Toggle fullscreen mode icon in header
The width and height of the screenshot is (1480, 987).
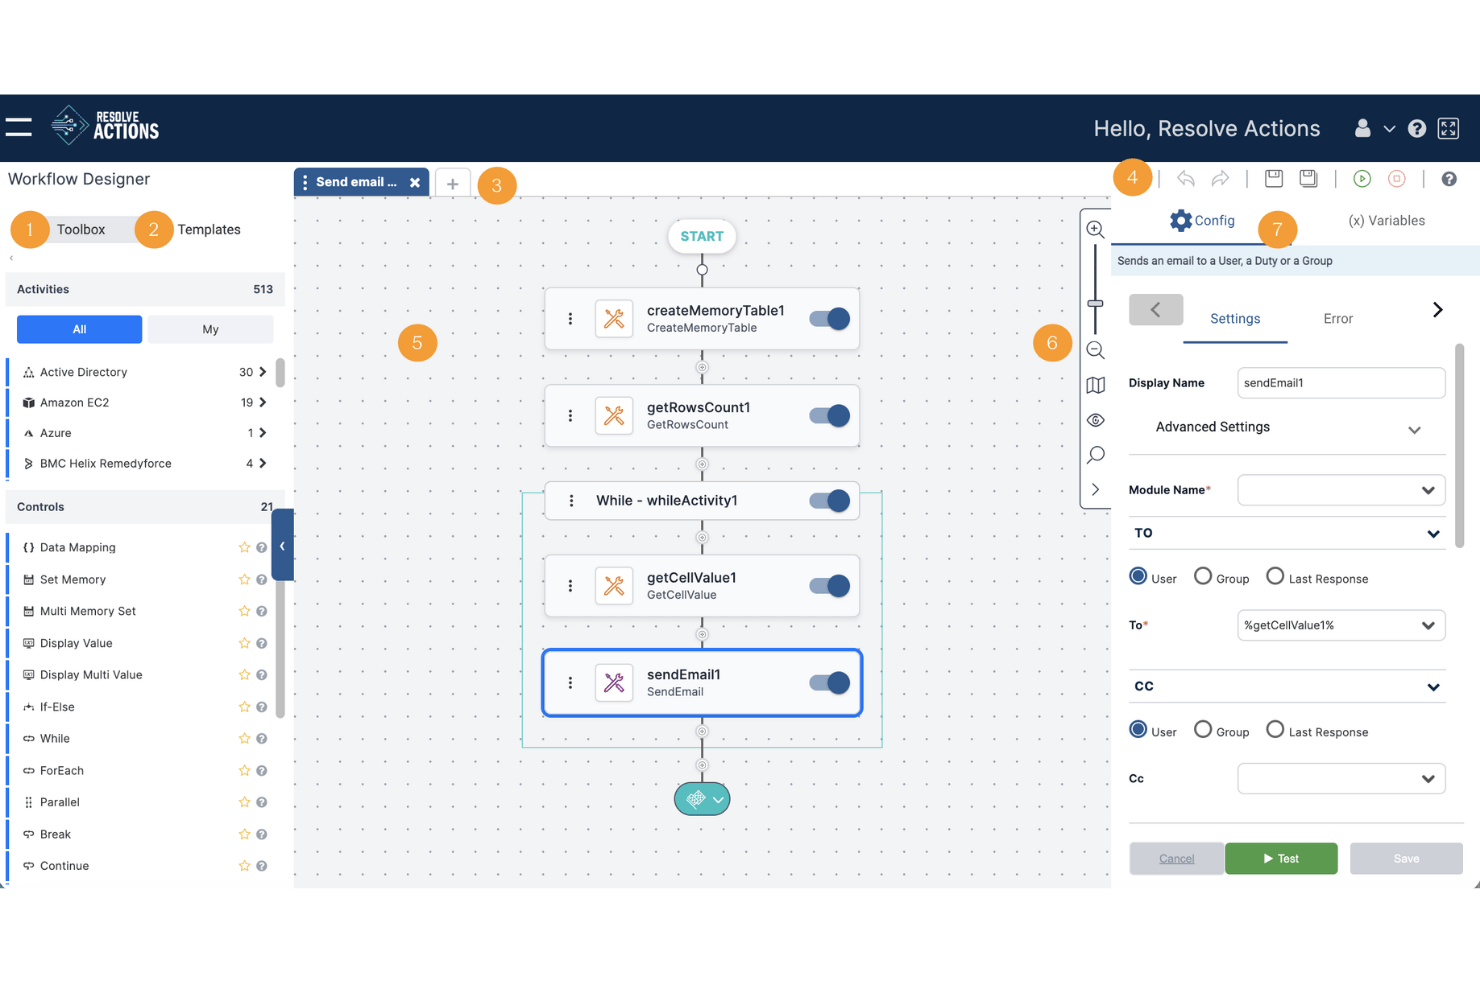pos(1448,128)
